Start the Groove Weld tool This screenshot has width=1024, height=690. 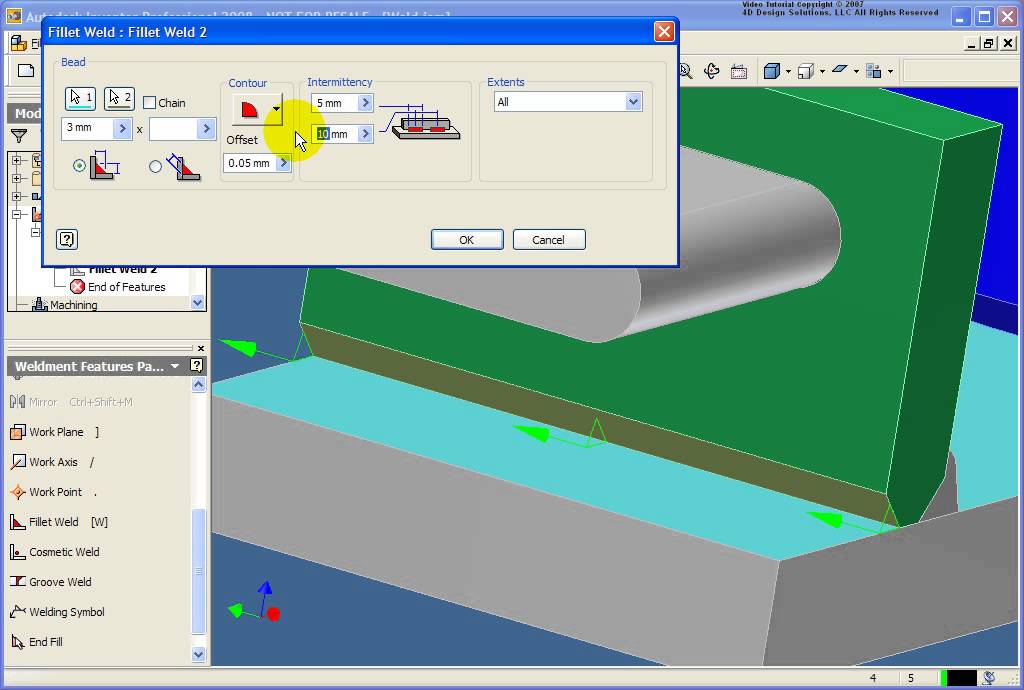(x=51, y=582)
